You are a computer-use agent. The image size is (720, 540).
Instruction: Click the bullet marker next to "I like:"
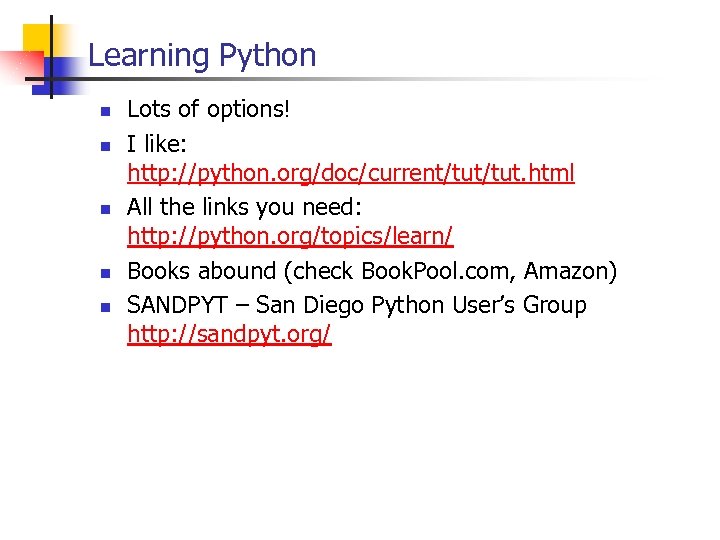click(102, 144)
